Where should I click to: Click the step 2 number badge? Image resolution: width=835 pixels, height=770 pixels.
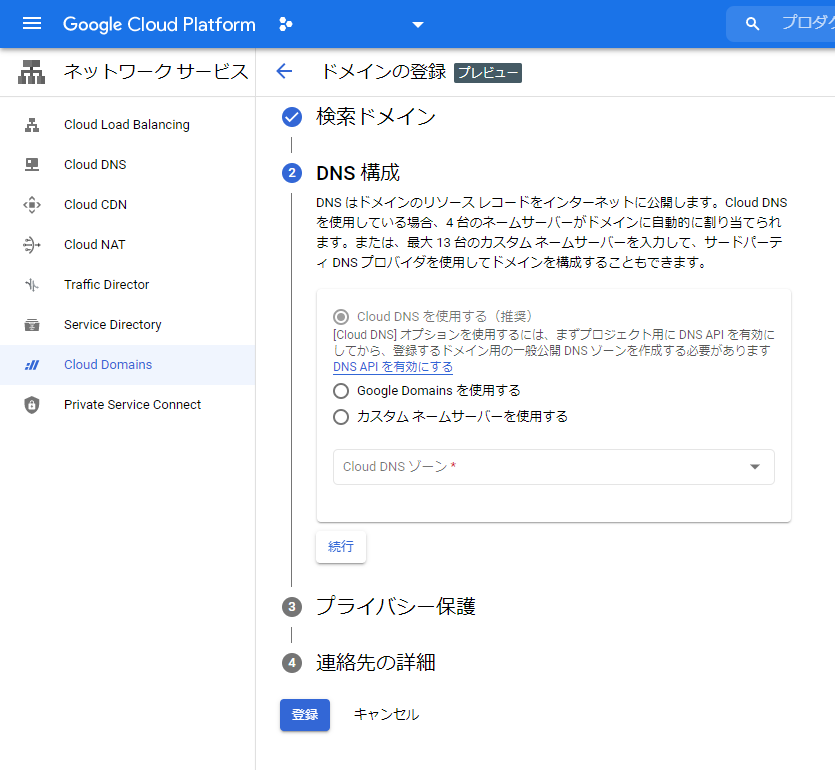[292, 173]
